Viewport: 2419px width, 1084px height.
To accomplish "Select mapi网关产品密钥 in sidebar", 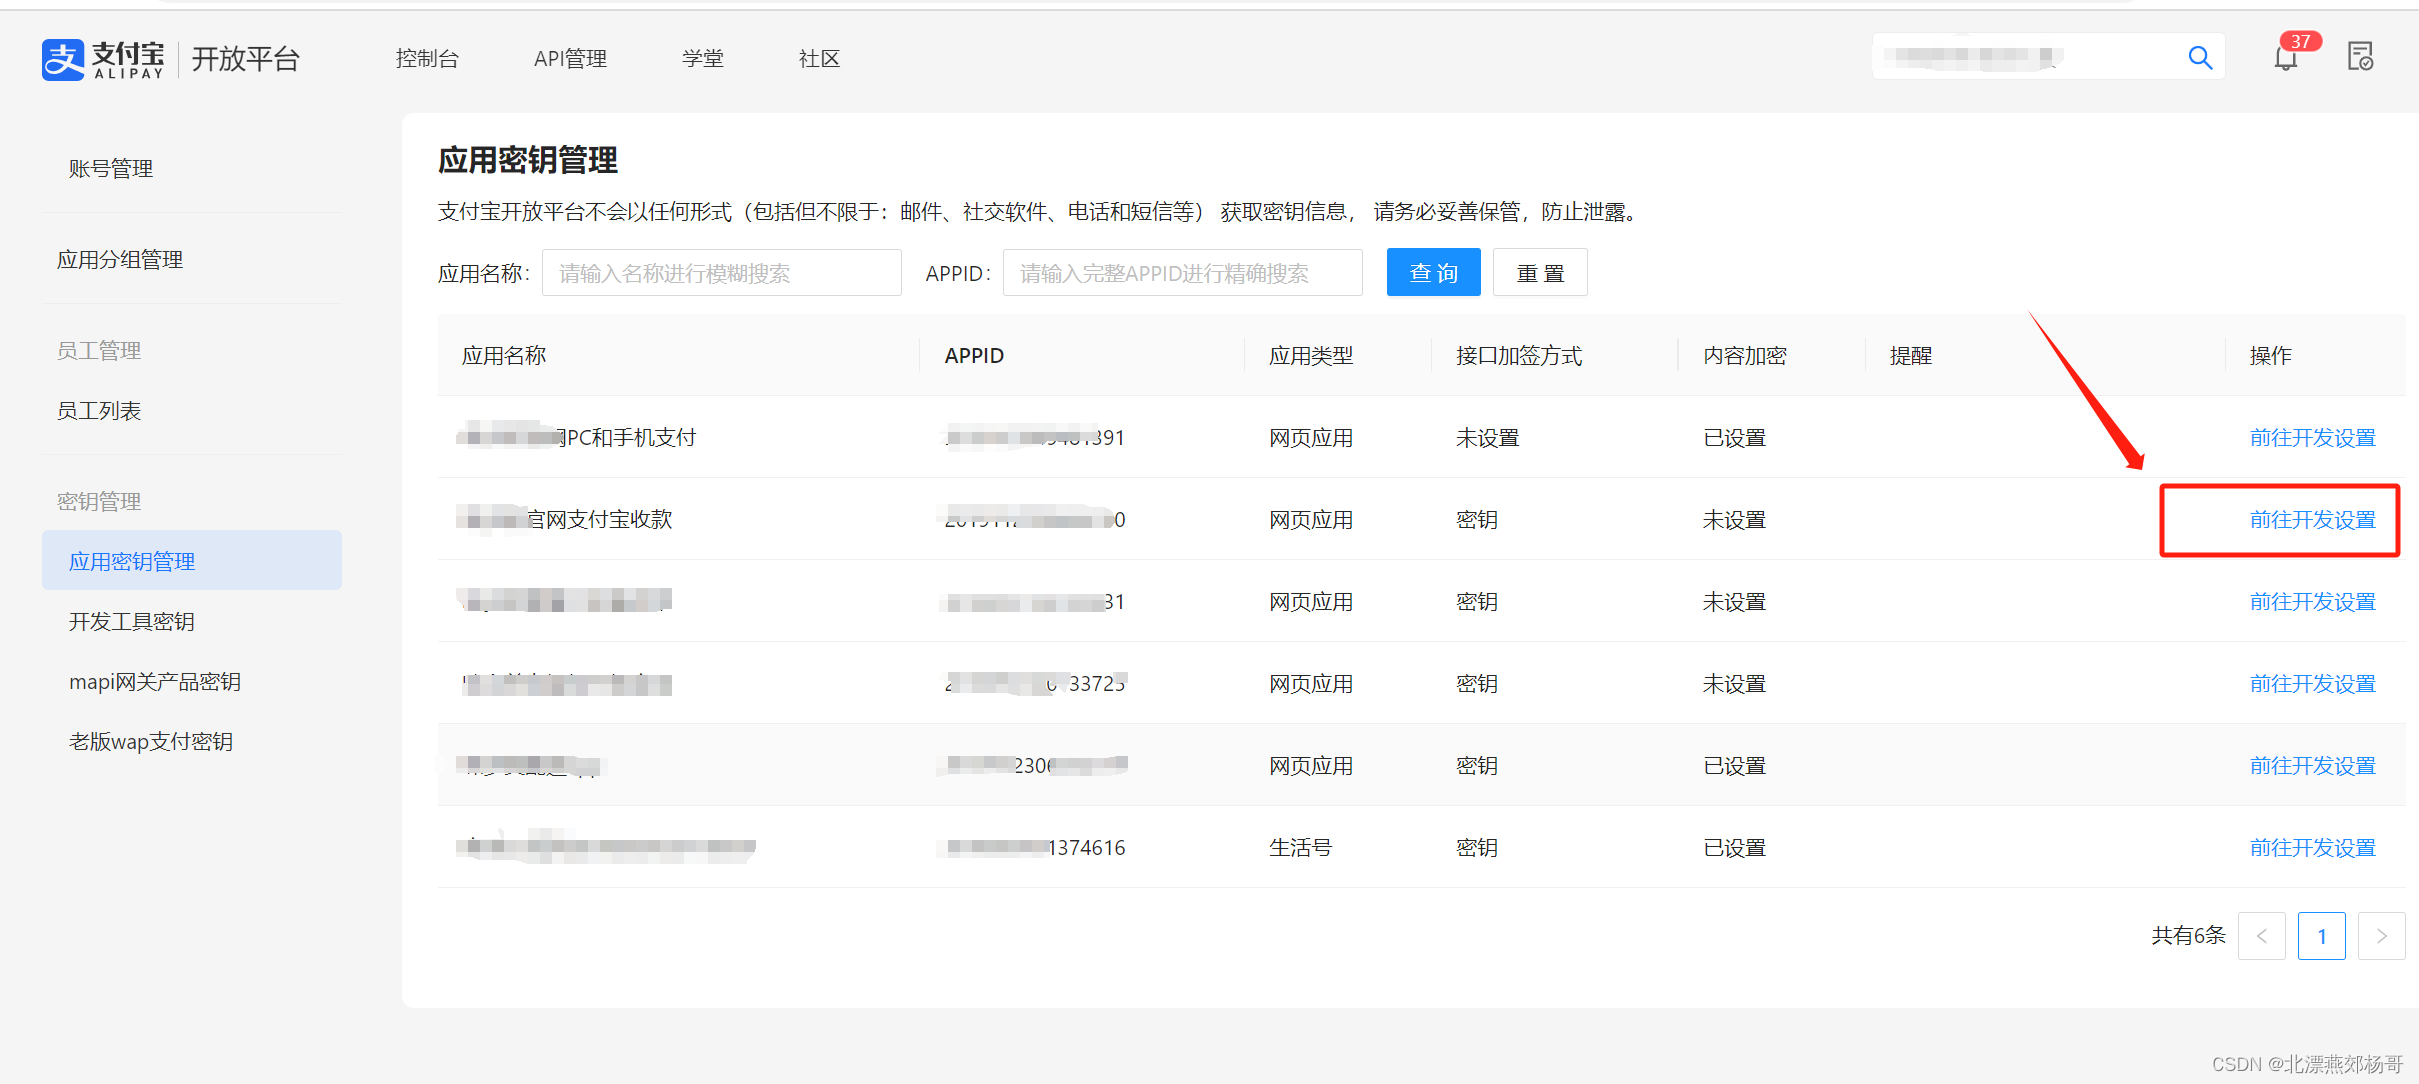I will click(154, 682).
